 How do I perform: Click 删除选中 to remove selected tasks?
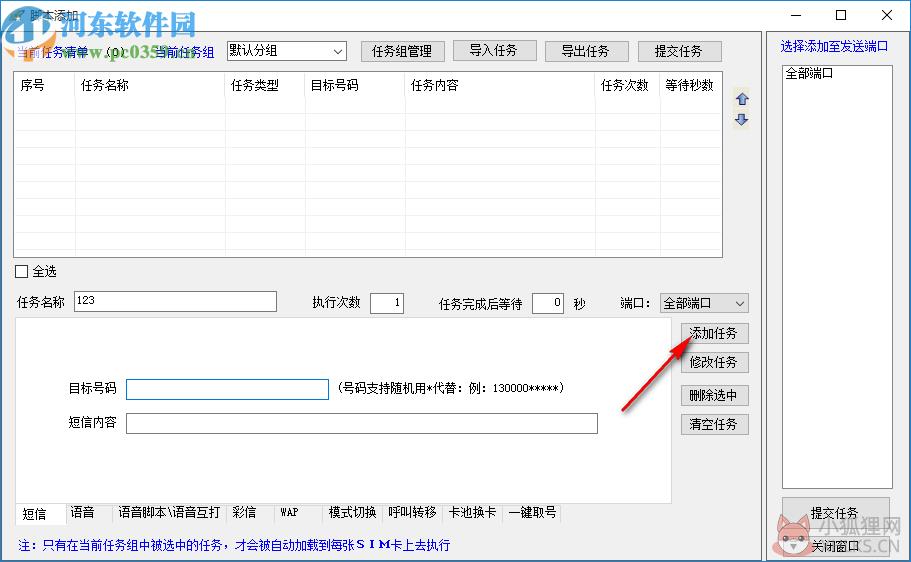point(714,396)
